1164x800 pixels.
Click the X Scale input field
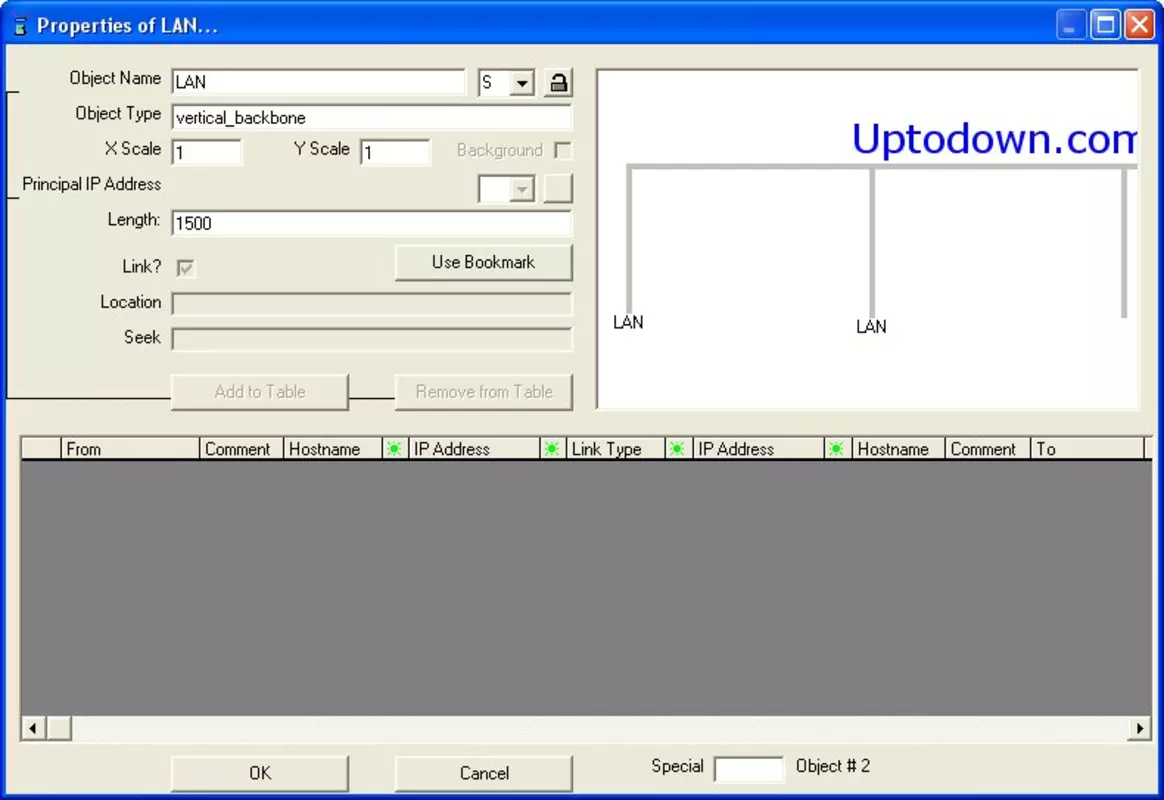point(207,152)
